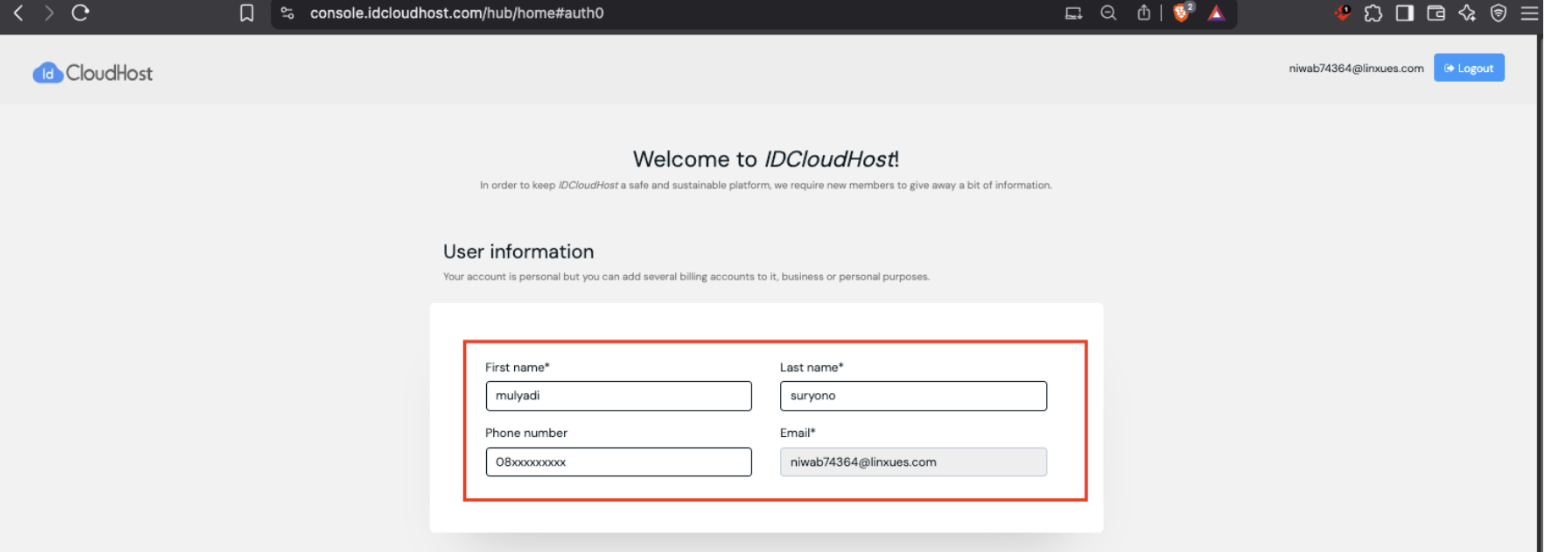
Task: Go back to the previous page
Action: (18, 13)
